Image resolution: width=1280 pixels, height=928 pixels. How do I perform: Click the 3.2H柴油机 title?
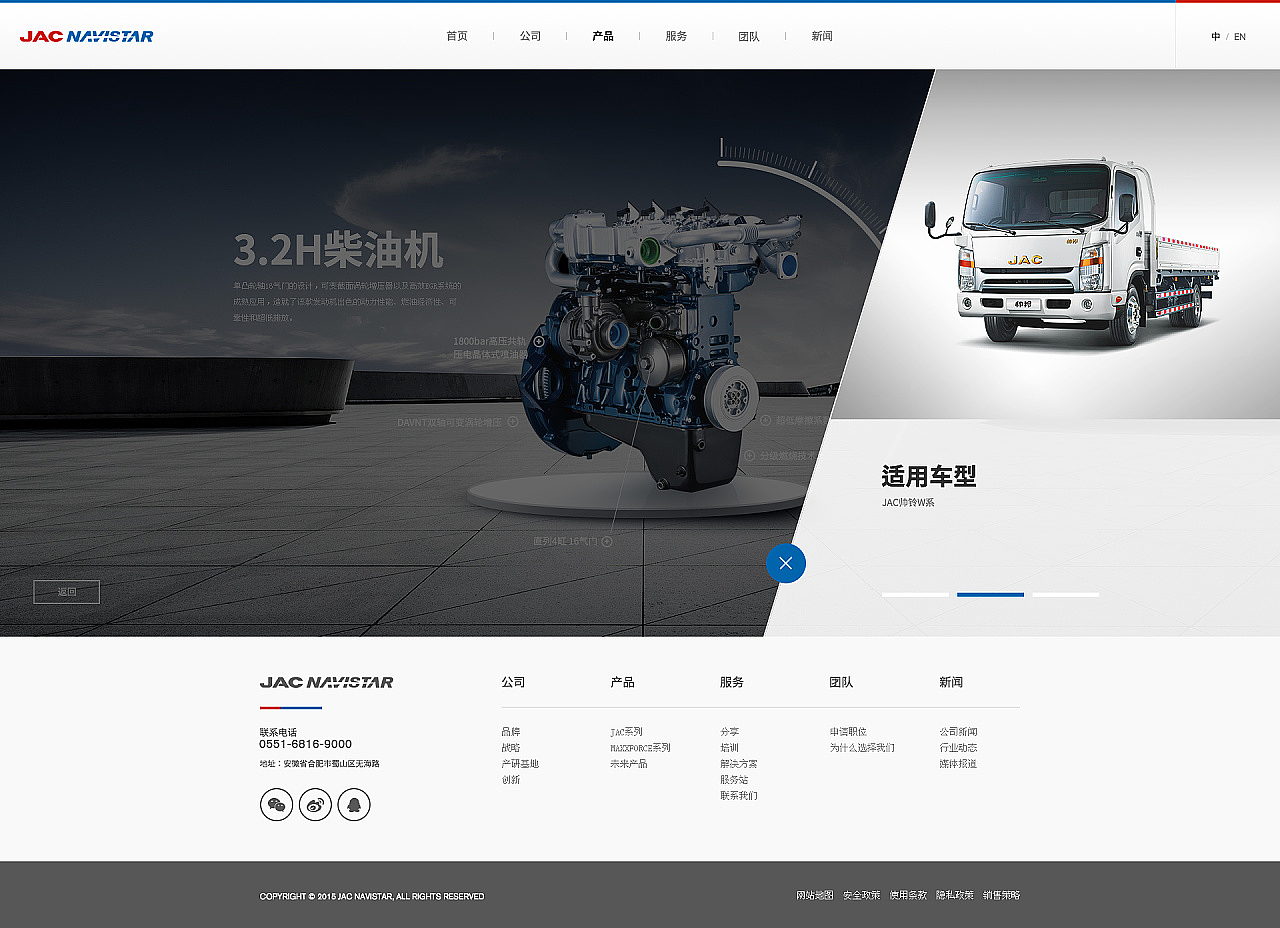pyautogui.click(x=338, y=250)
